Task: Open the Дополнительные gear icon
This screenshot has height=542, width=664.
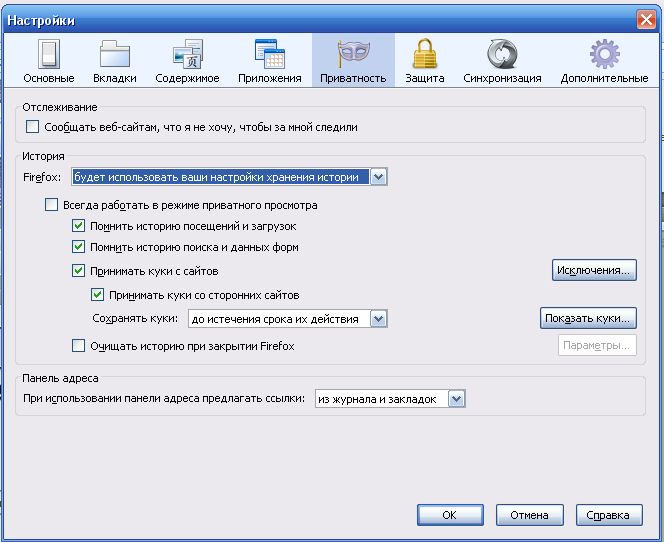Action: coord(604,55)
